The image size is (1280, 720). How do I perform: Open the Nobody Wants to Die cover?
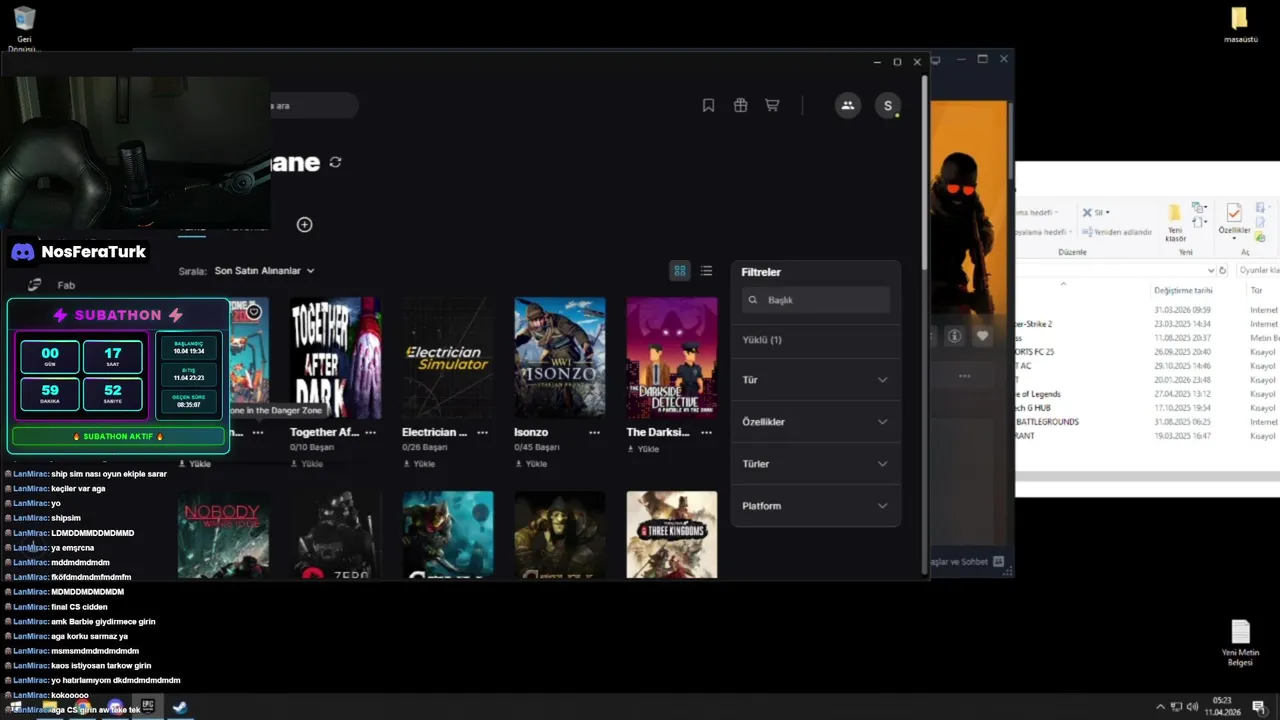point(223,534)
